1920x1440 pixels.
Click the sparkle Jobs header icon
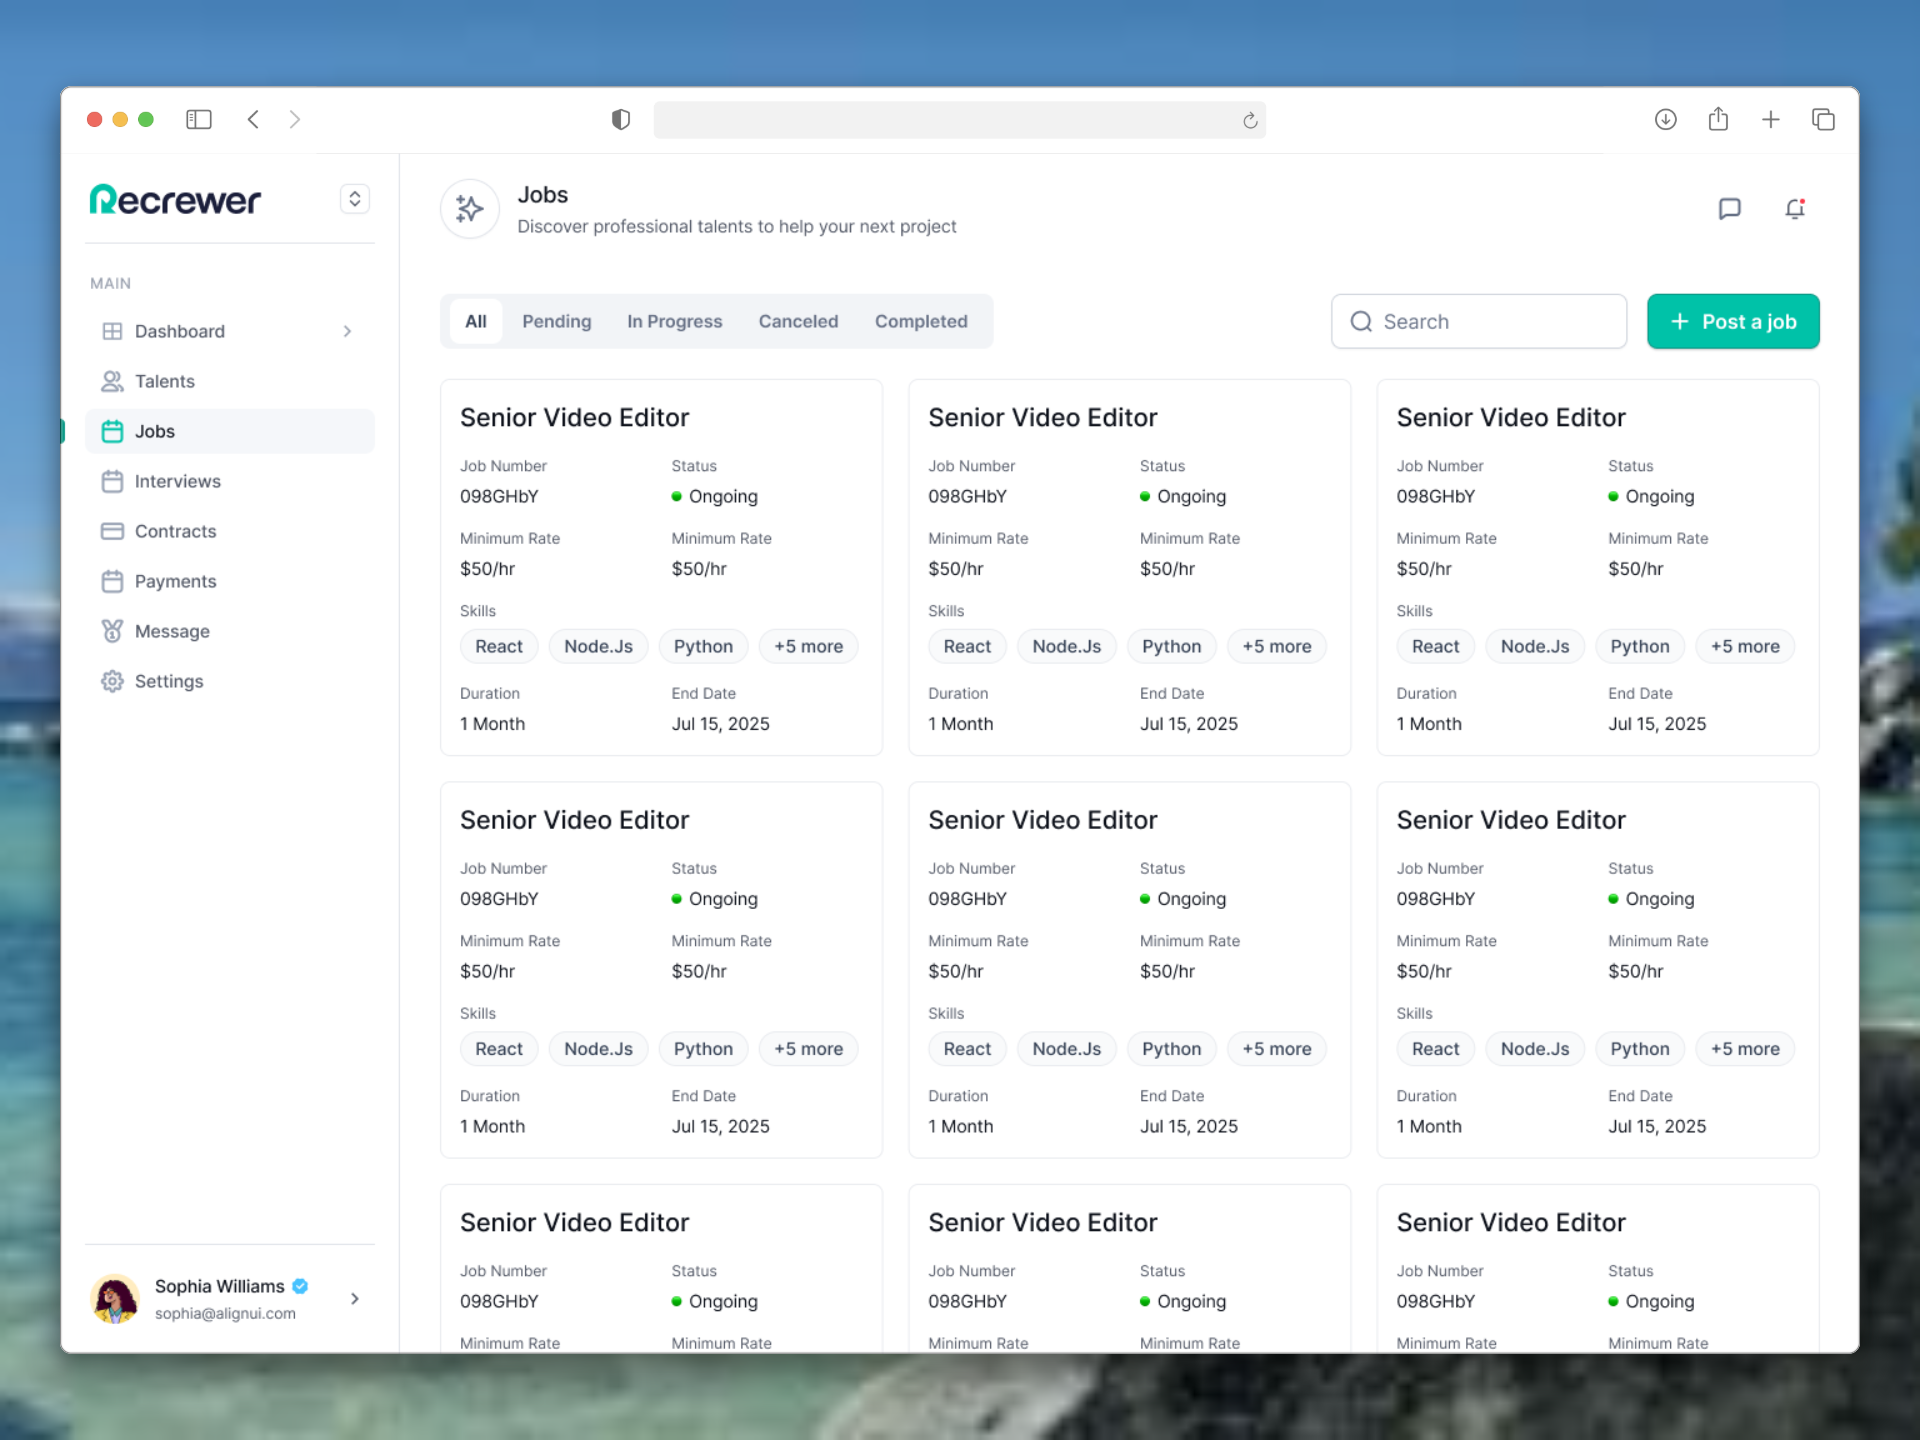tap(469, 209)
